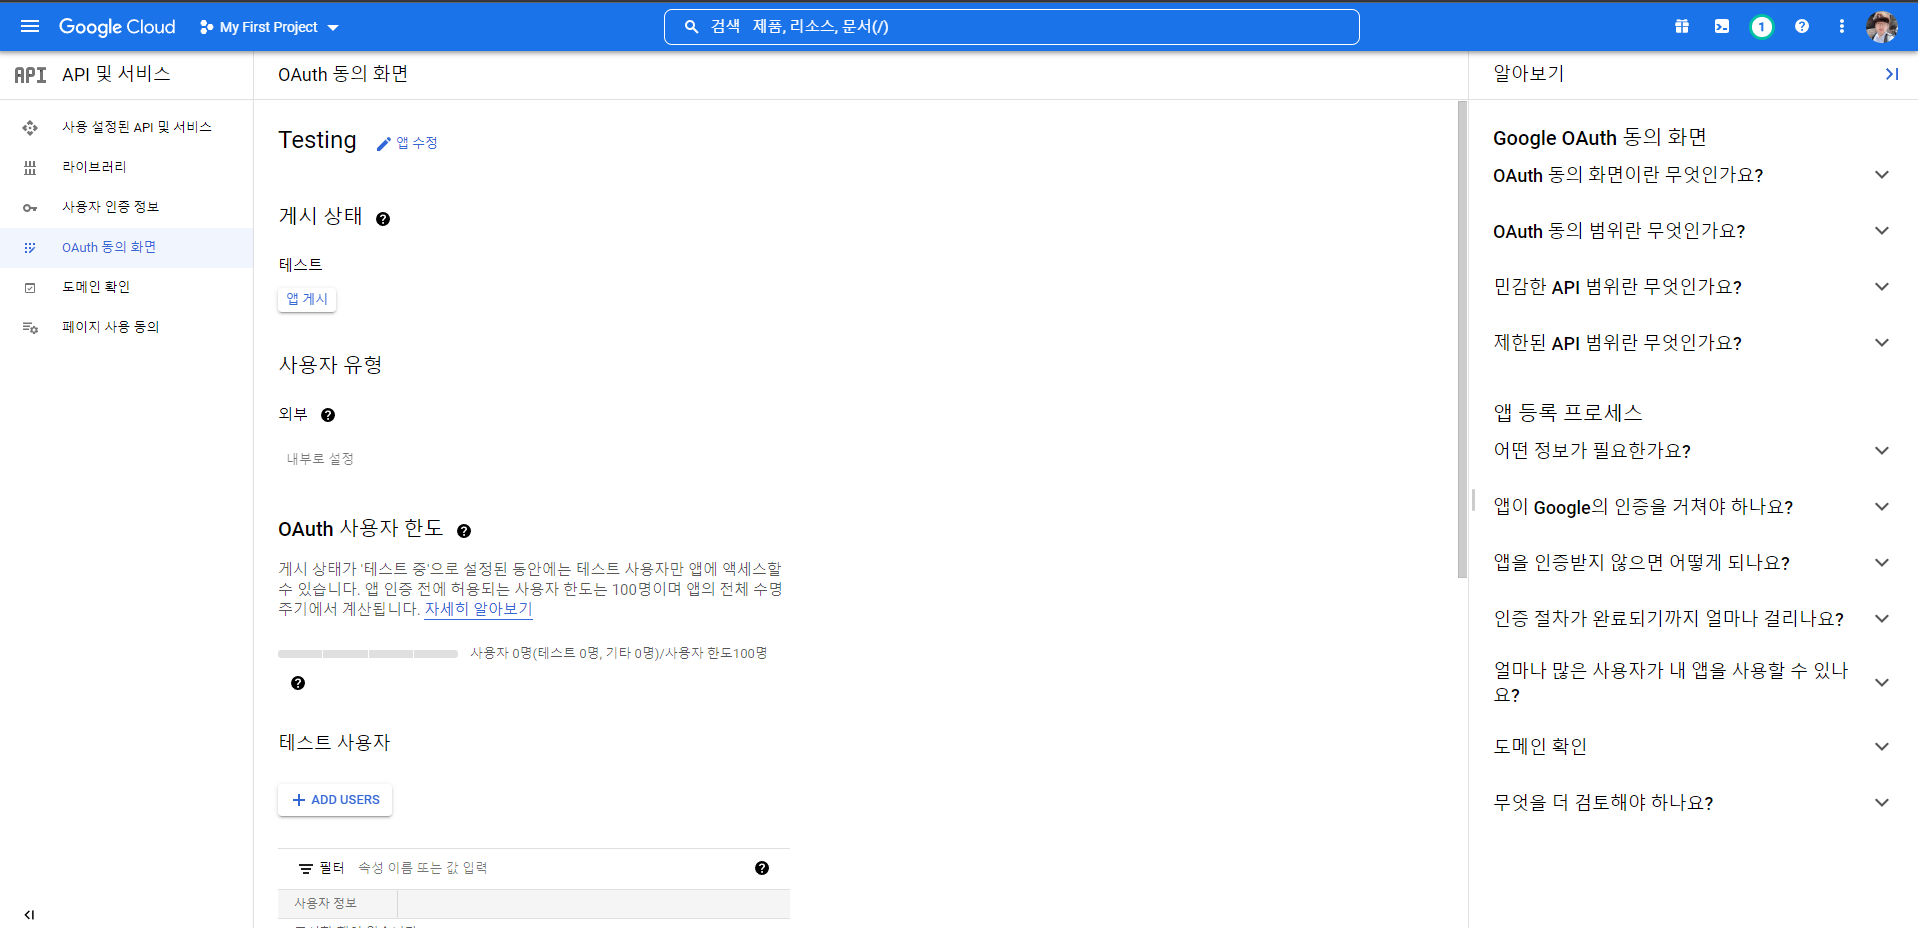Open 라이브러리 in sidebar

click(x=126, y=167)
